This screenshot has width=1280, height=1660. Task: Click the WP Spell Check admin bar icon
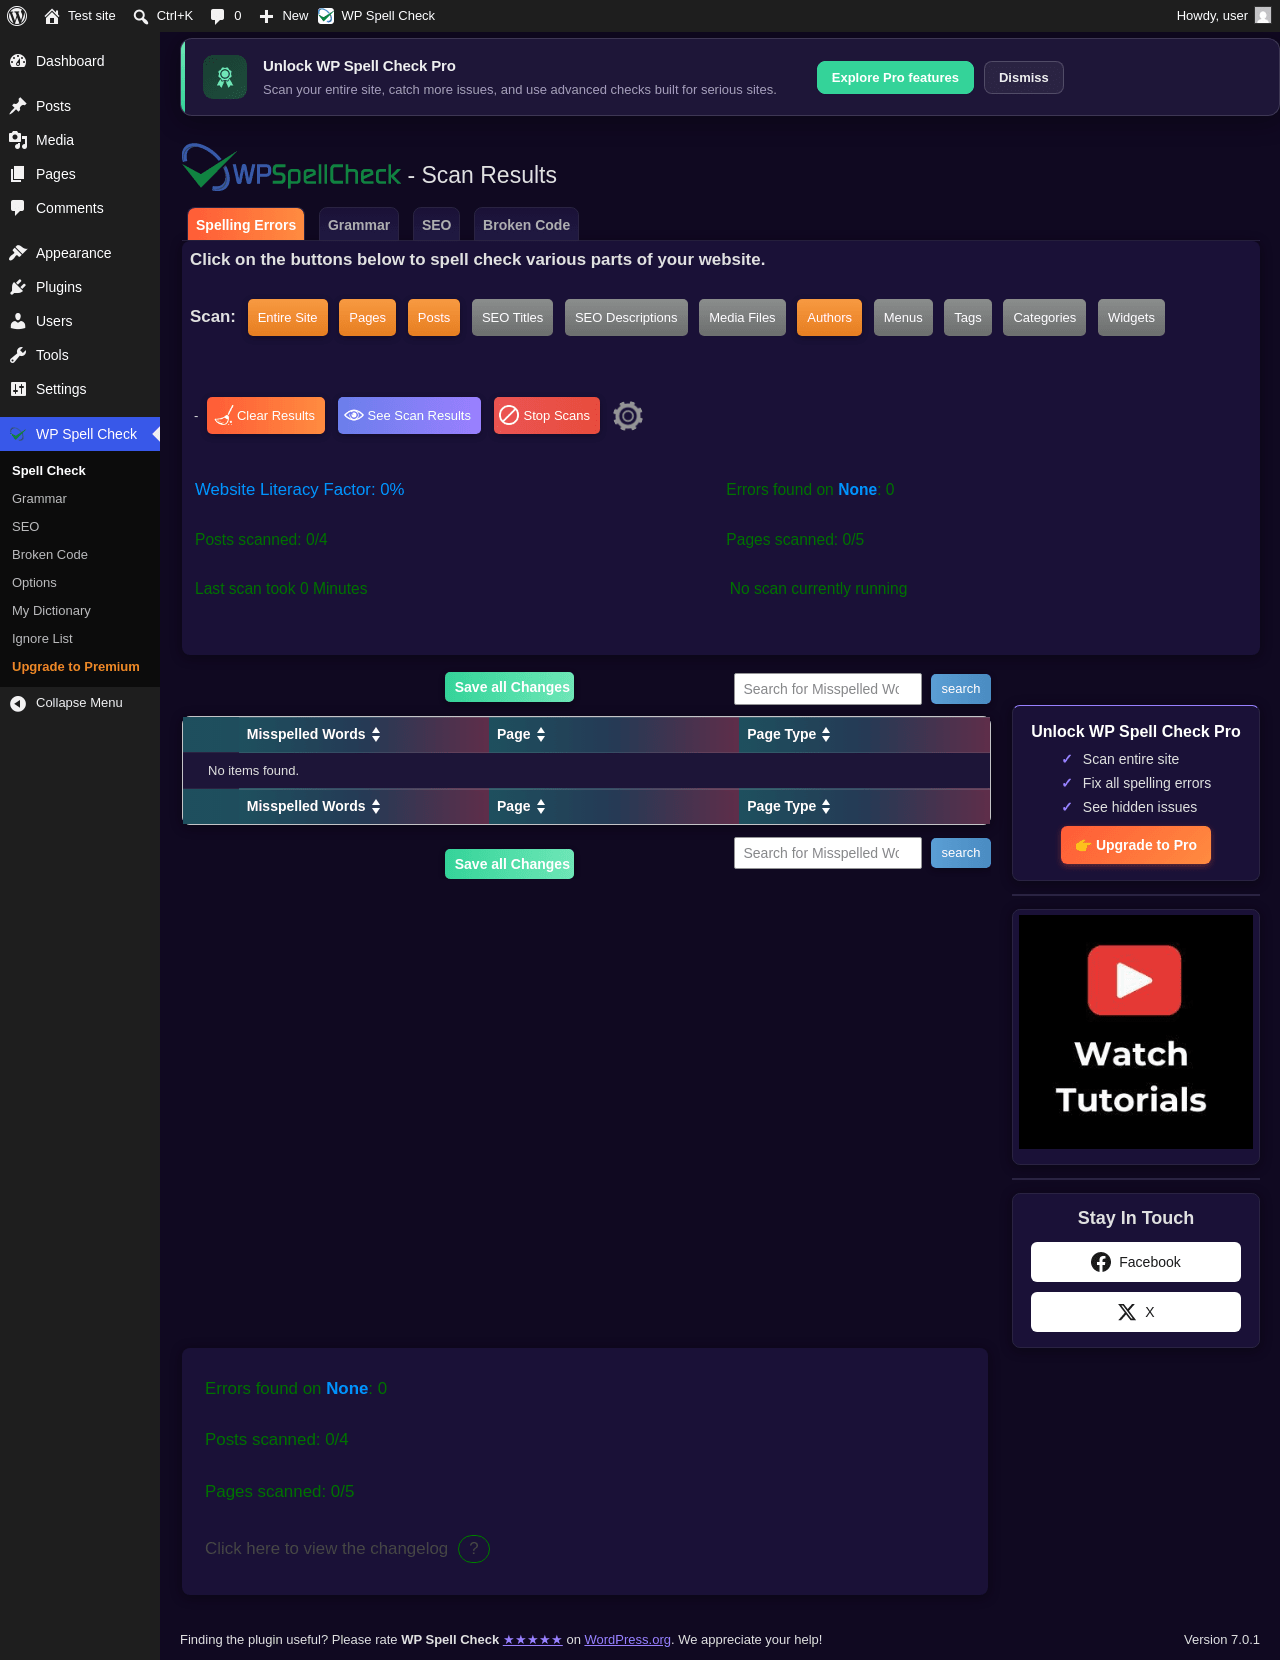click(x=326, y=16)
